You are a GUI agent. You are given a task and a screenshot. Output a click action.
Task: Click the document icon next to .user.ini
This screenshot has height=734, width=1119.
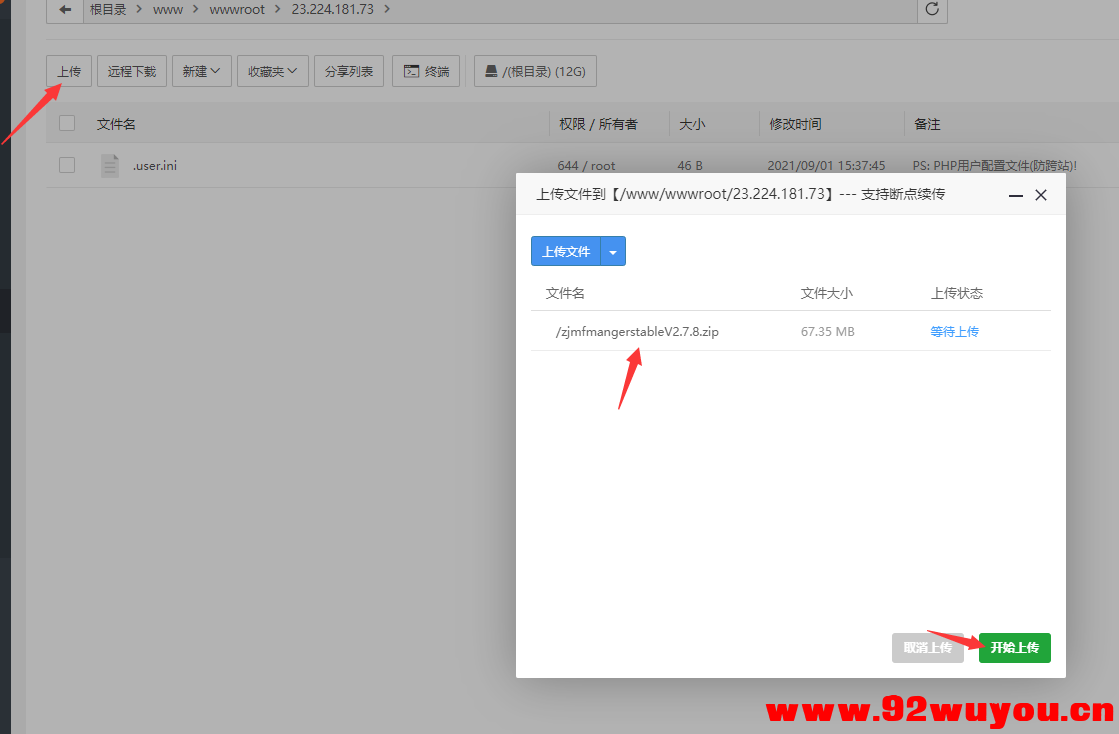(x=109, y=165)
